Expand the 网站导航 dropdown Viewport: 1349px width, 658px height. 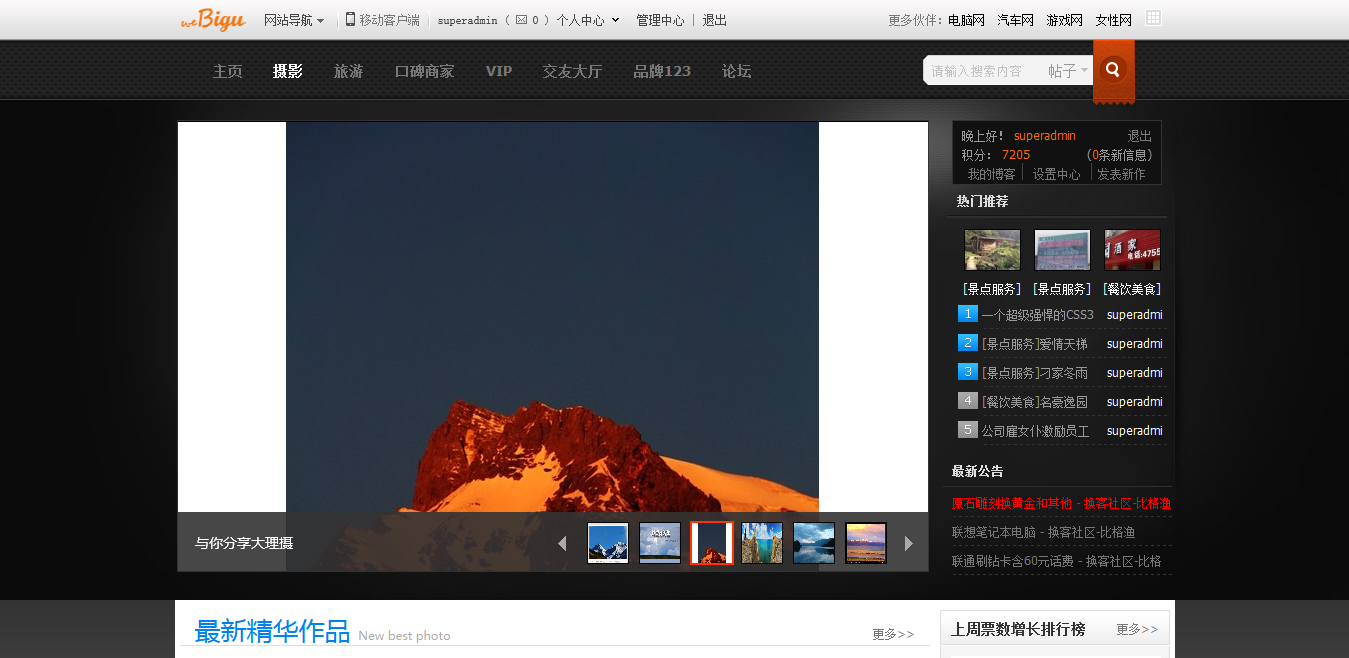tap(293, 20)
